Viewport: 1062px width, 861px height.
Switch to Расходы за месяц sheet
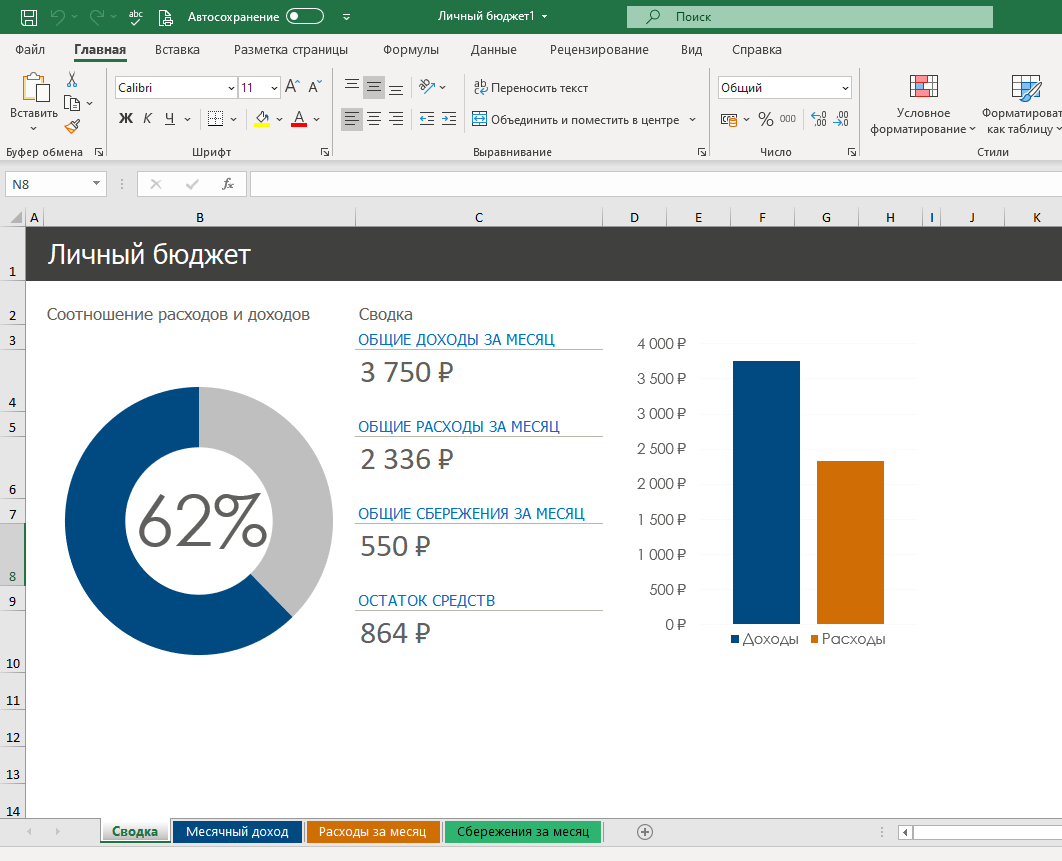[373, 831]
